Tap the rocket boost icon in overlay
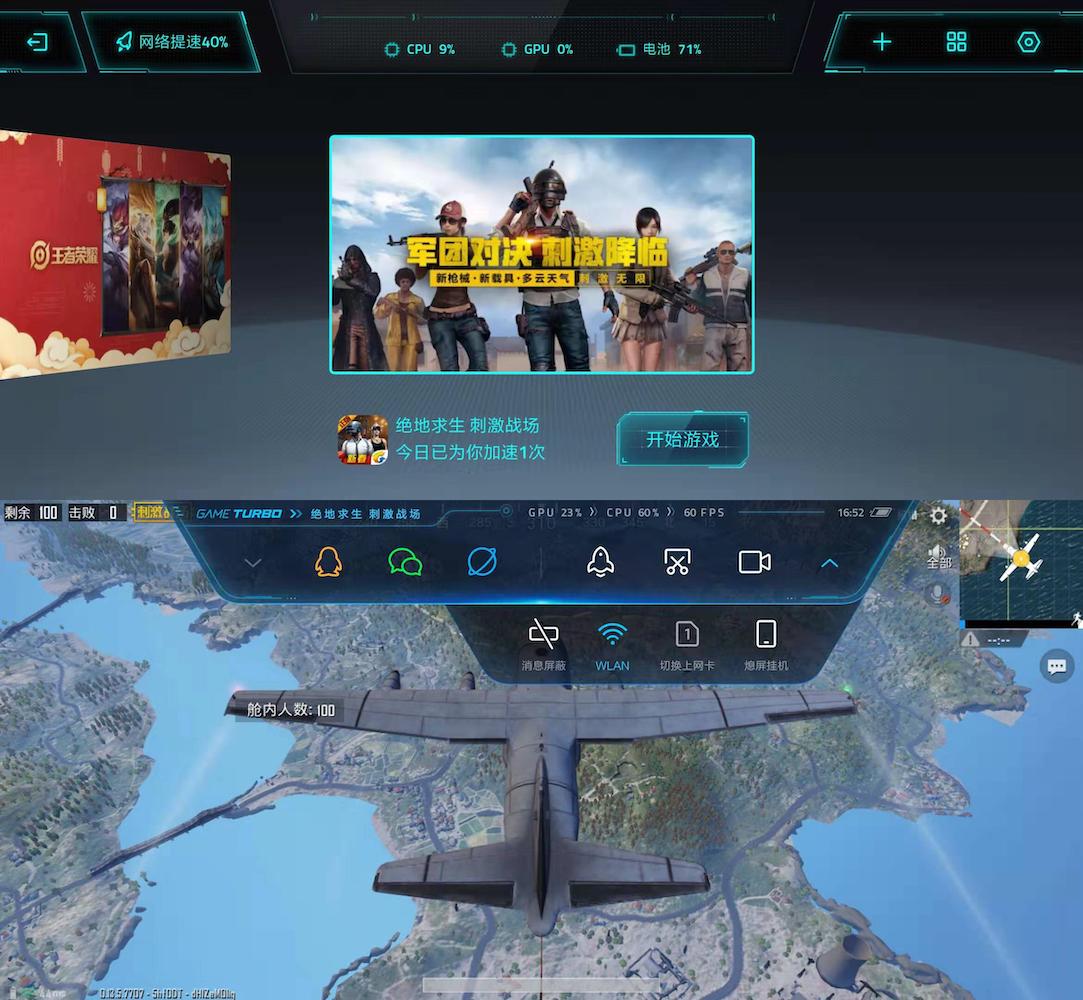Viewport: 1083px width, 1000px height. point(601,562)
